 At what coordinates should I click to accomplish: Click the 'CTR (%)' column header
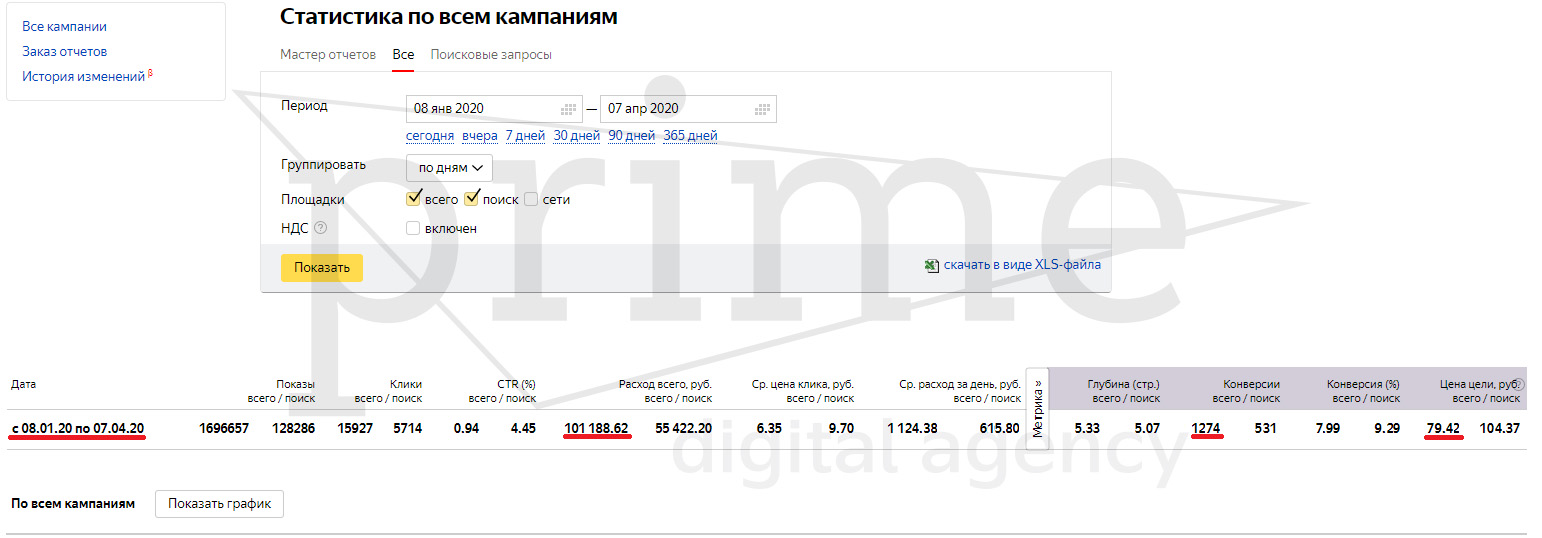(515, 384)
